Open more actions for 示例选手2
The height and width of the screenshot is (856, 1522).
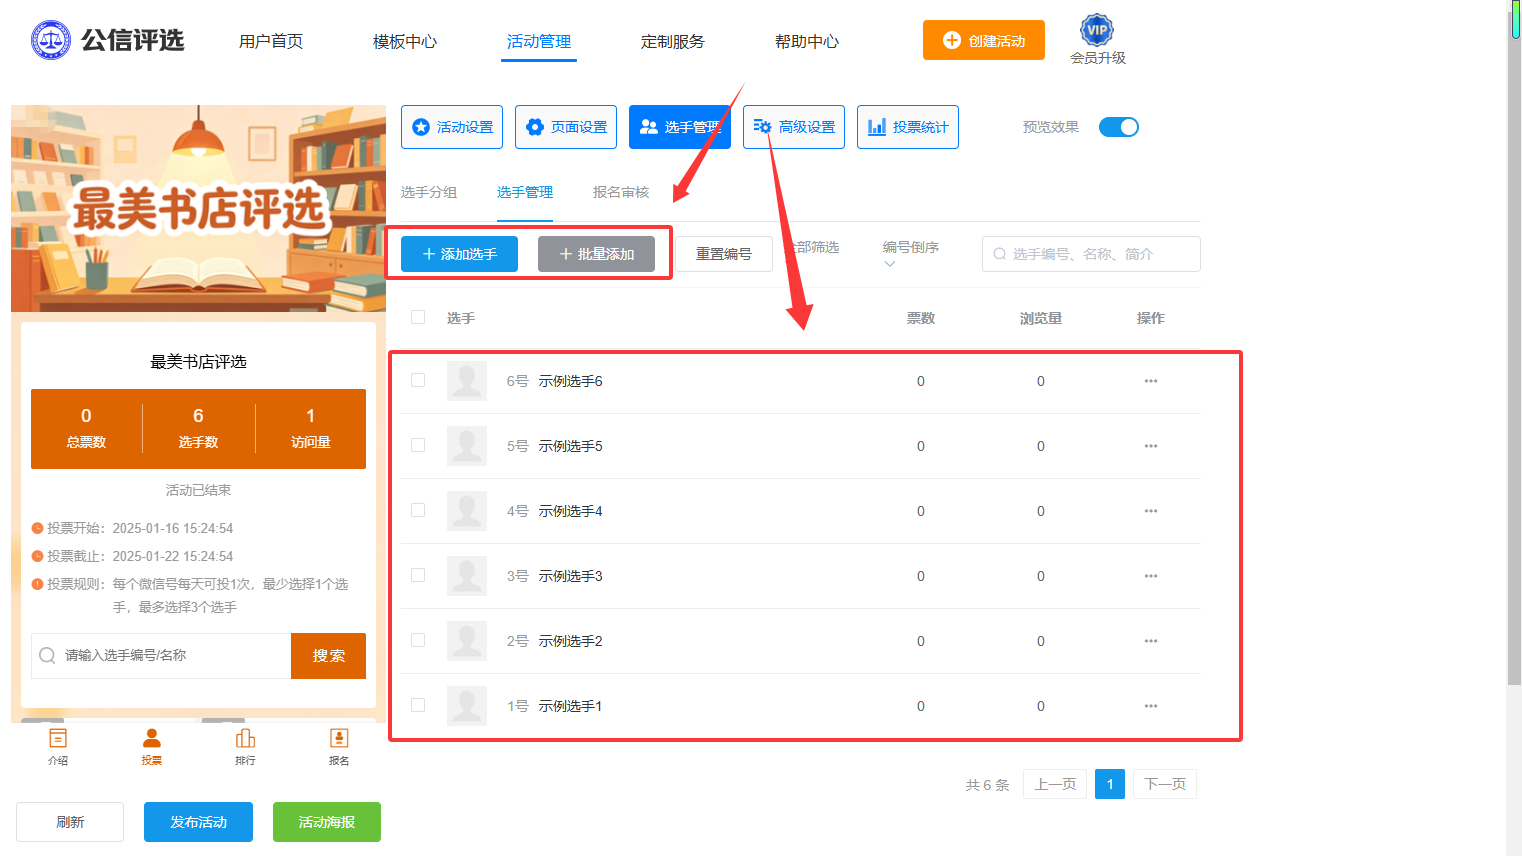1151,641
